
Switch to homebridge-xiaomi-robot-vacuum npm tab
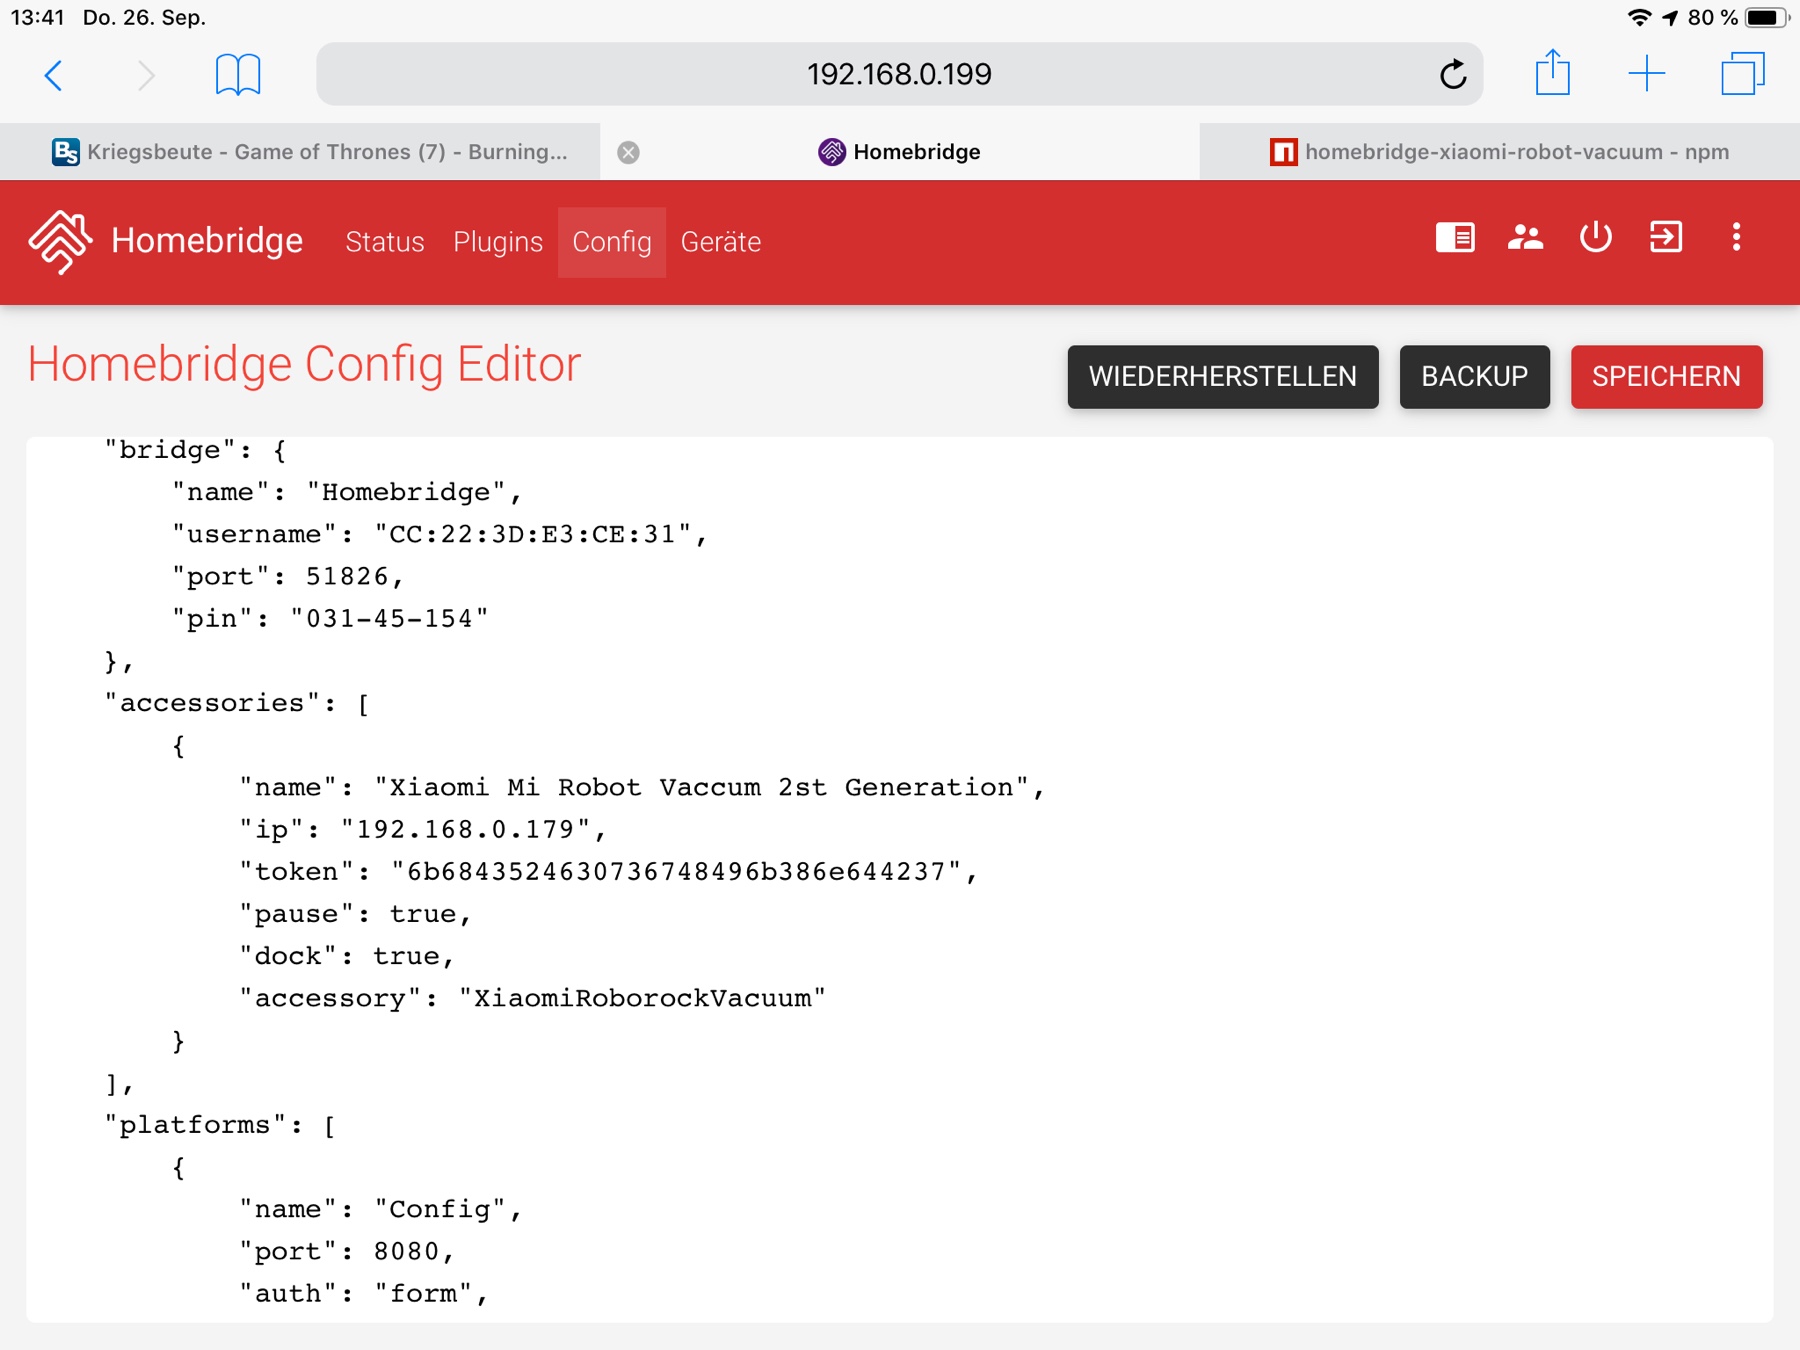click(1500, 152)
